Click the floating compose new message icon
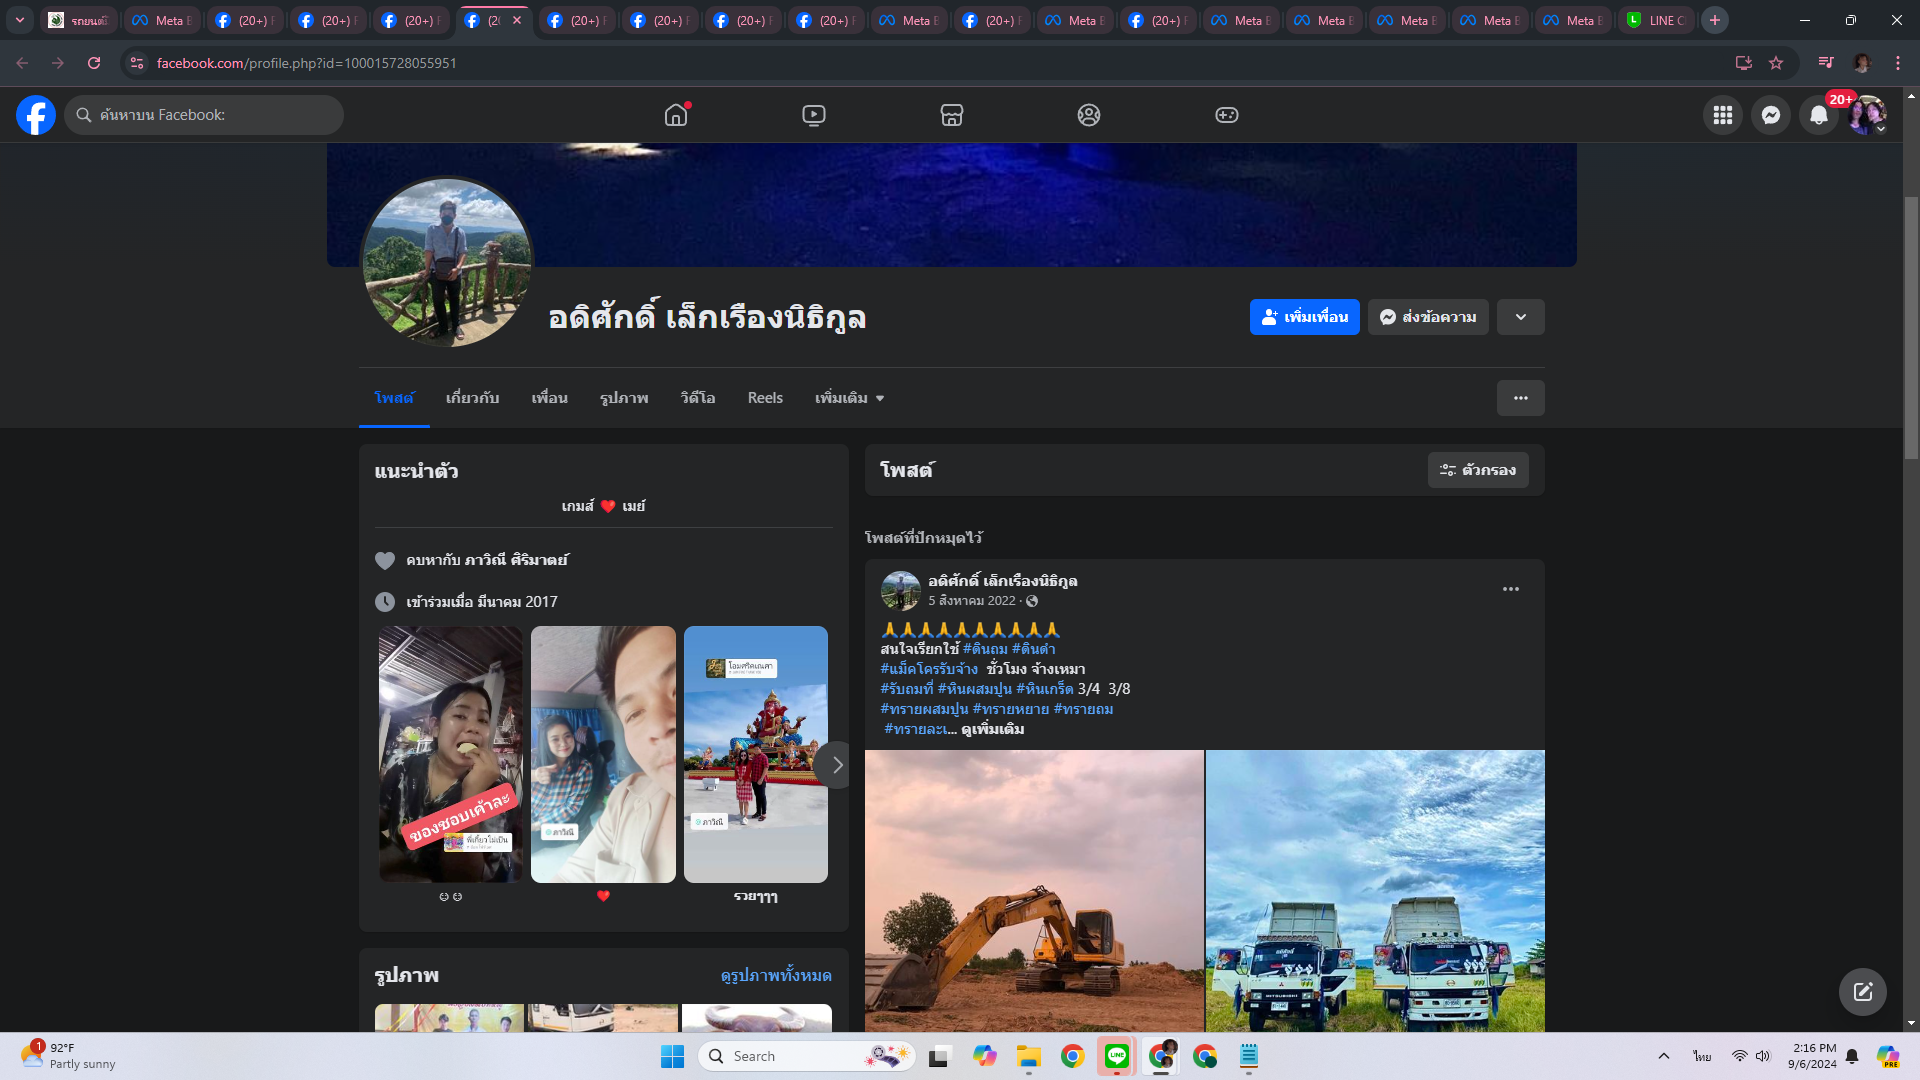The height and width of the screenshot is (1080, 1920). point(1862,992)
